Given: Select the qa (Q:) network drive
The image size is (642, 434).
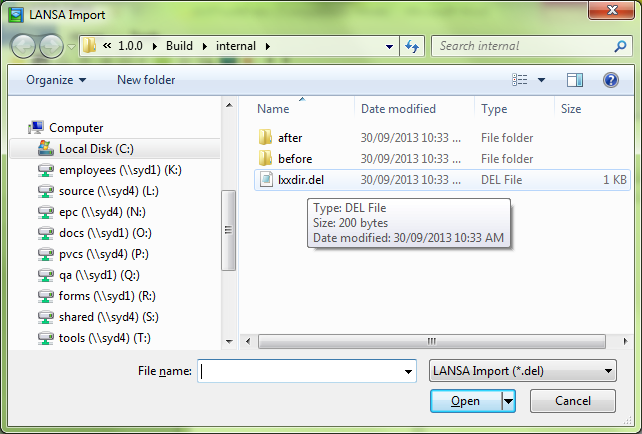Looking at the screenshot, I should coord(99,275).
